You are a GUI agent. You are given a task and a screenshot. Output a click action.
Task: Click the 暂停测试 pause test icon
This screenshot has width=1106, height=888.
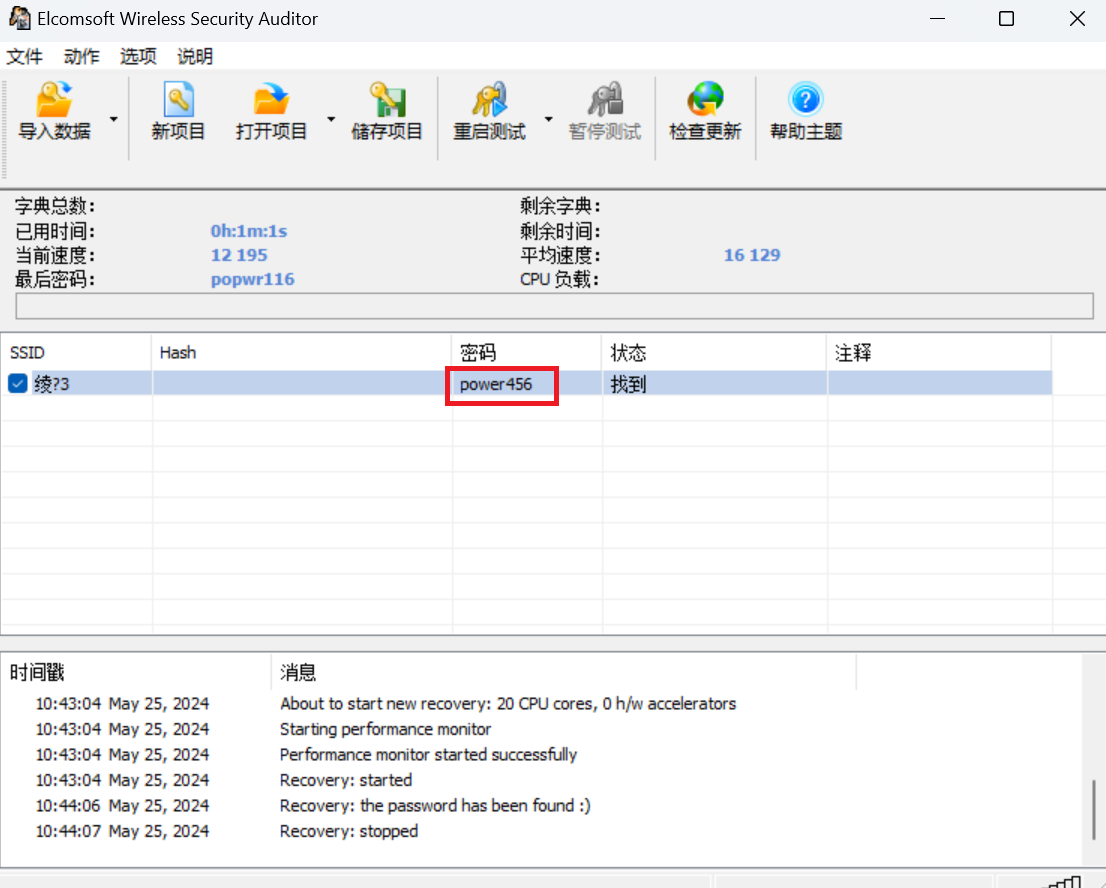click(x=605, y=99)
